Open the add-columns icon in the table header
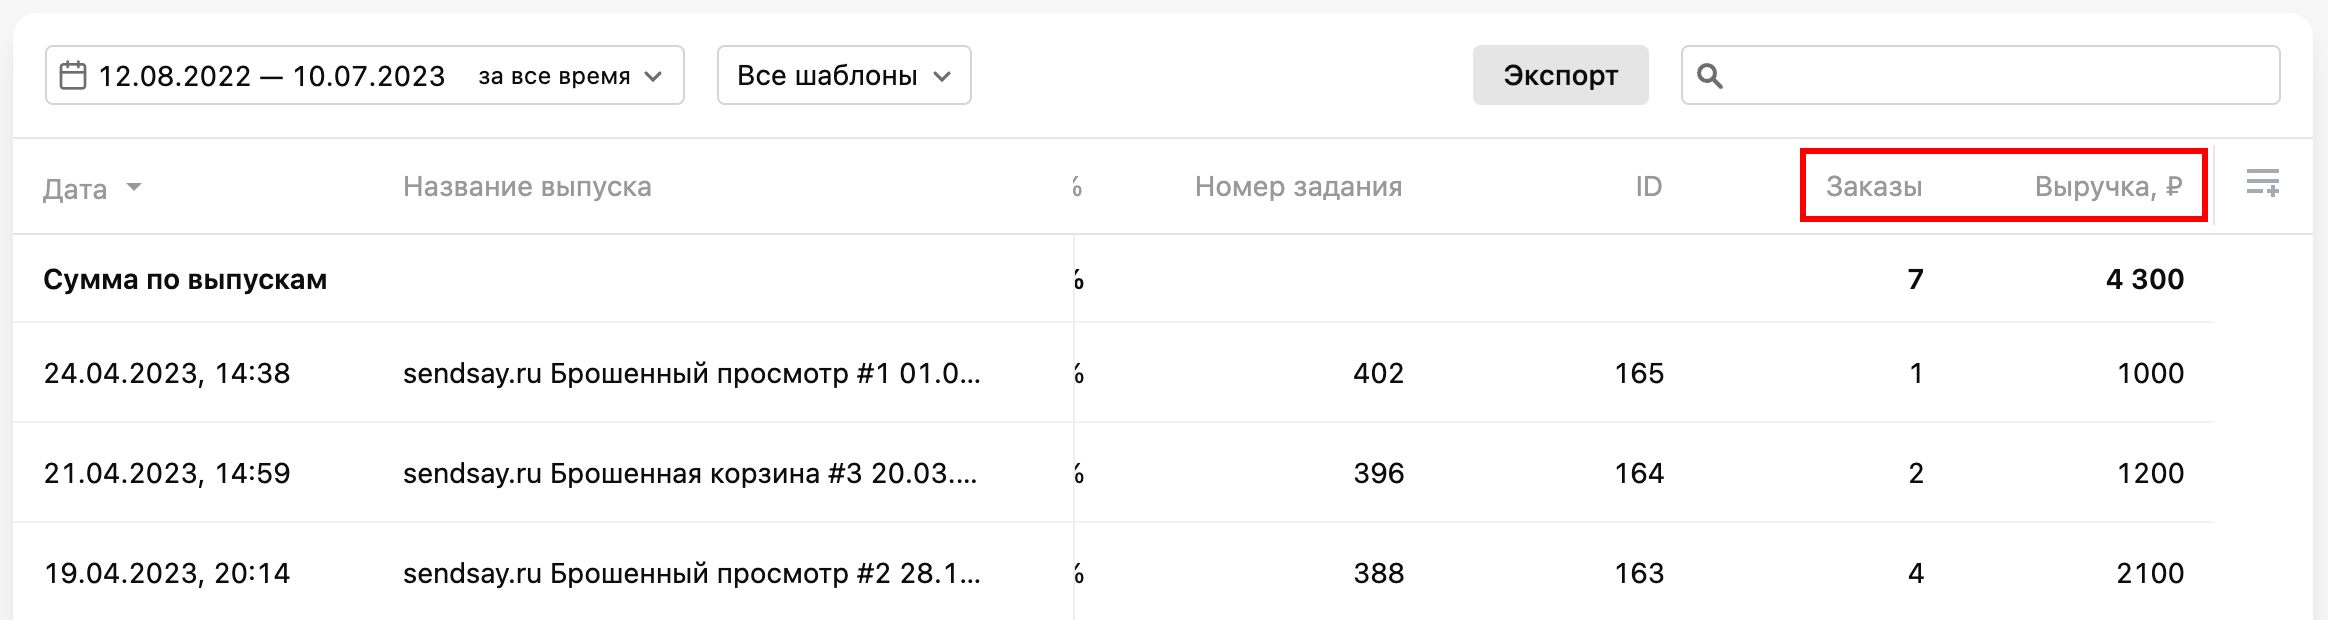 2262,184
